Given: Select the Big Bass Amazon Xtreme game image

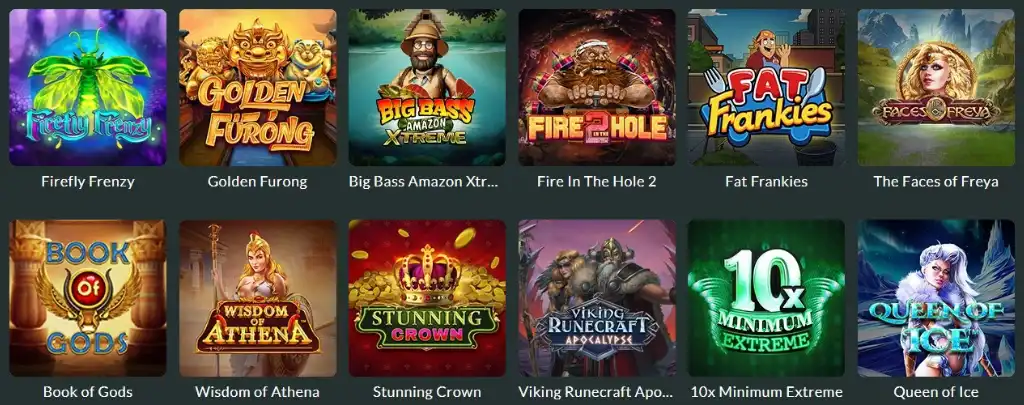Looking at the screenshot, I should [x=427, y=88].
